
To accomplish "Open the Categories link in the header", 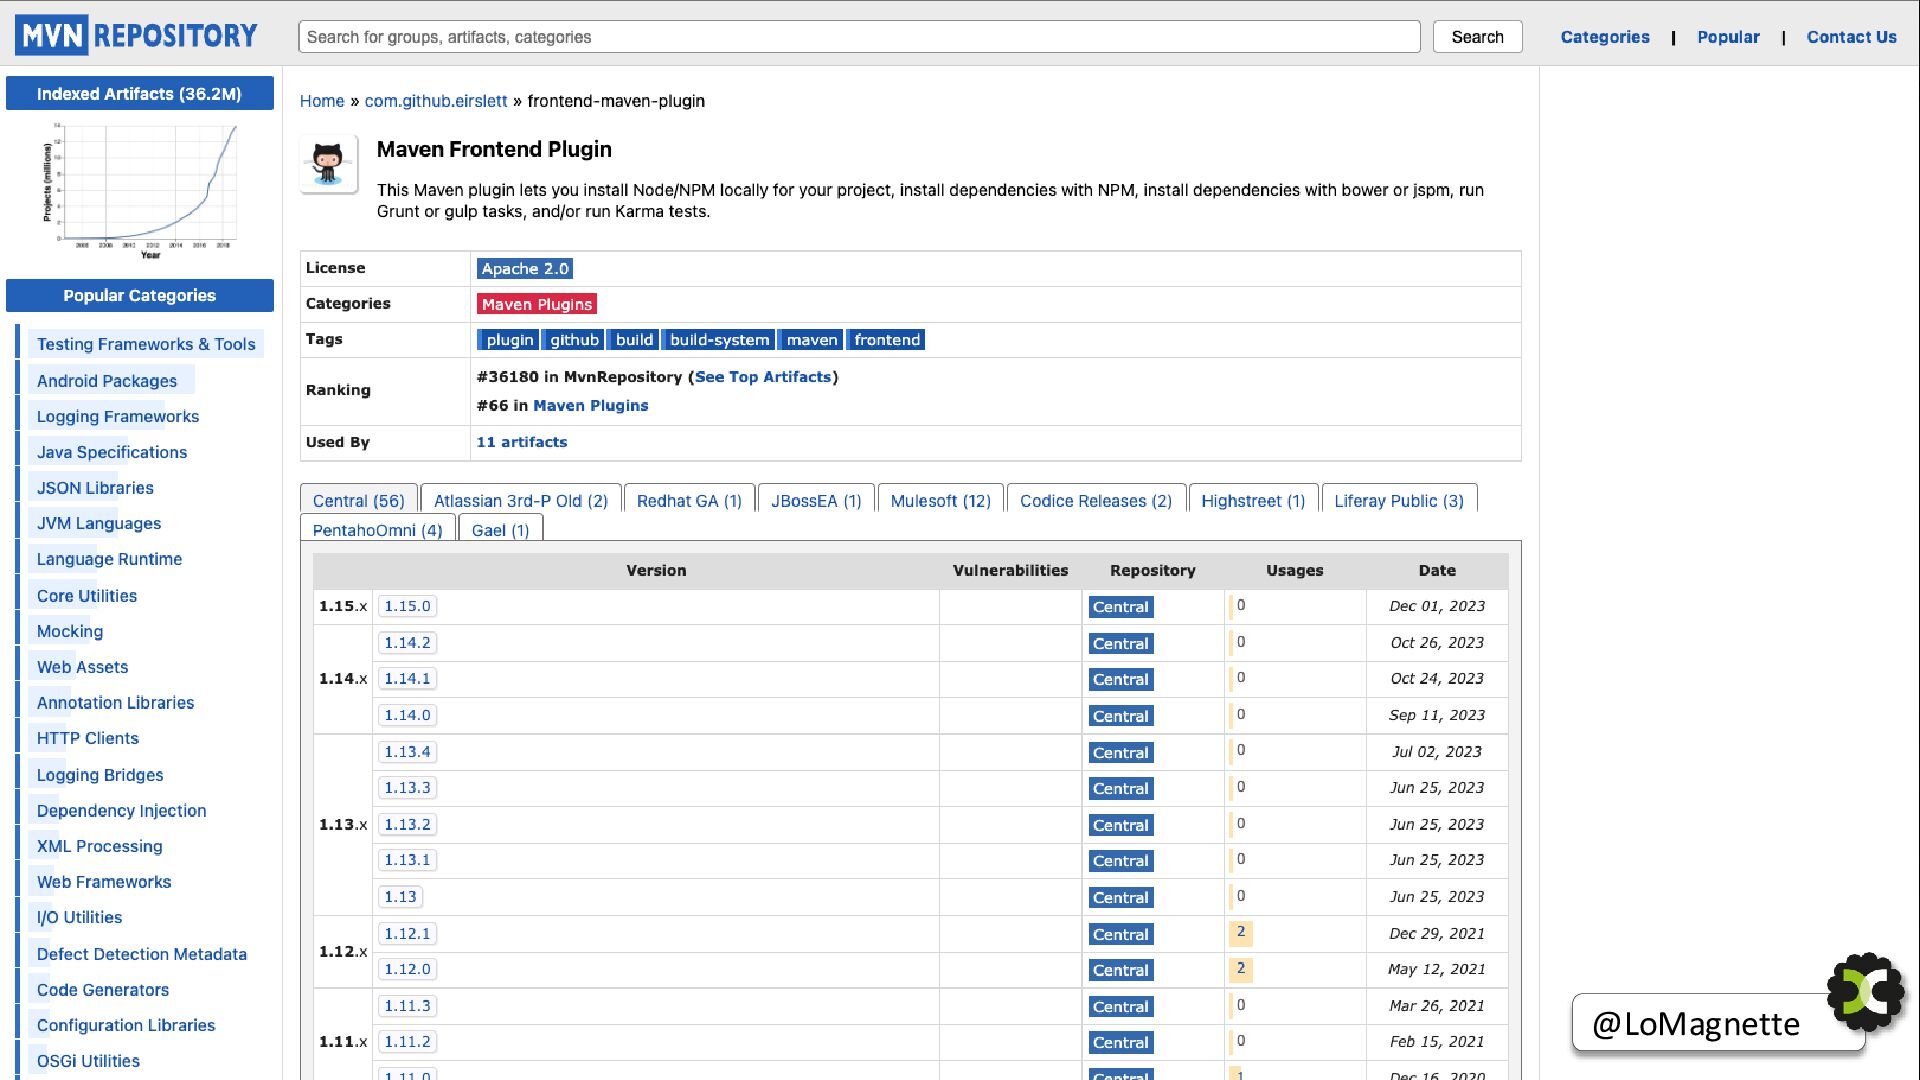I will [1604, 37].
